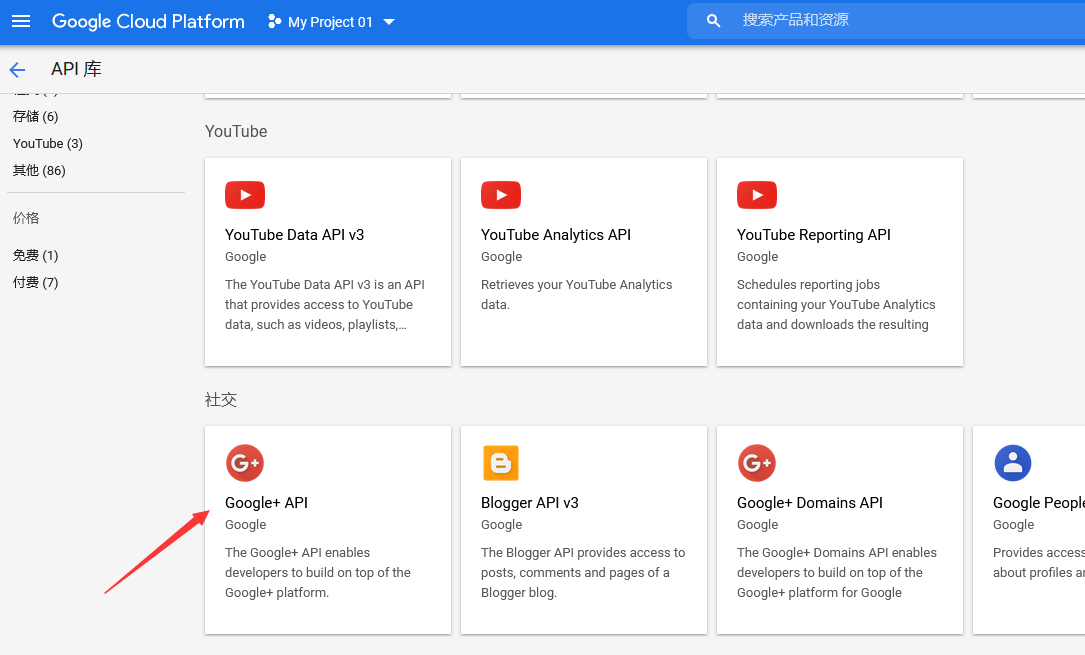
Task: Click Google publisher under Google+ API
Action: coord(246,524)
